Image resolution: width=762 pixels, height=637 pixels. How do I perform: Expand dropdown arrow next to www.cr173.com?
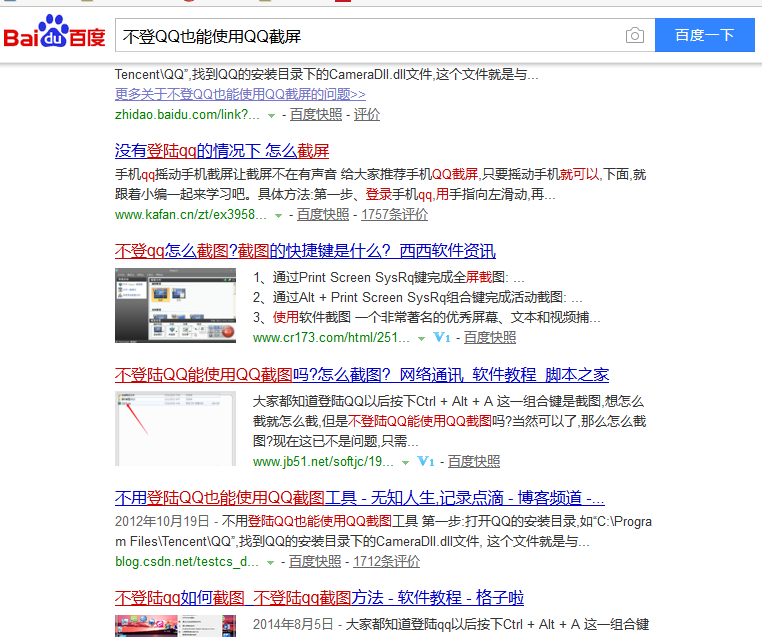pyautogui.click(x=421, y=339)
